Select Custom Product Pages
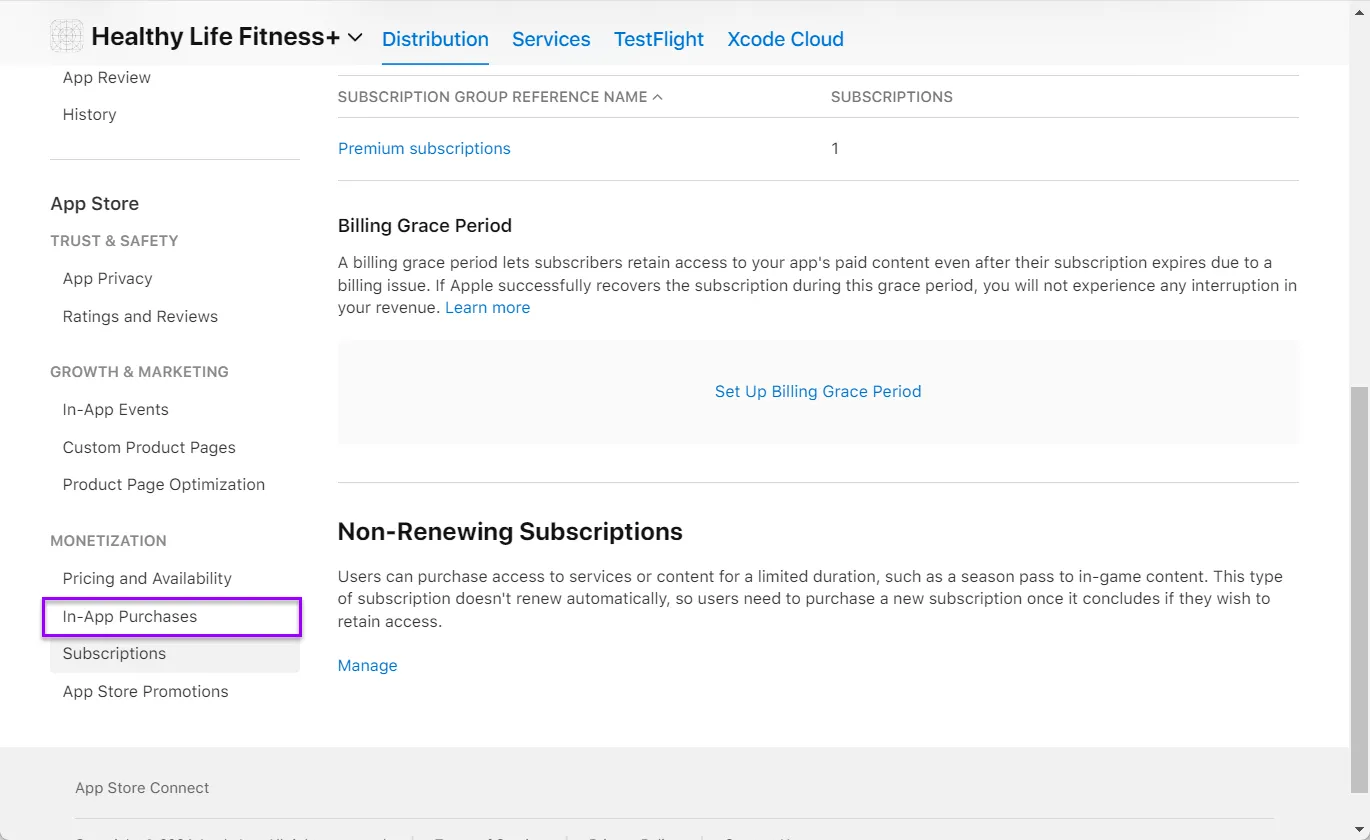The height and width of the screenshot is (840, 1370). click(x=149, y=448)
